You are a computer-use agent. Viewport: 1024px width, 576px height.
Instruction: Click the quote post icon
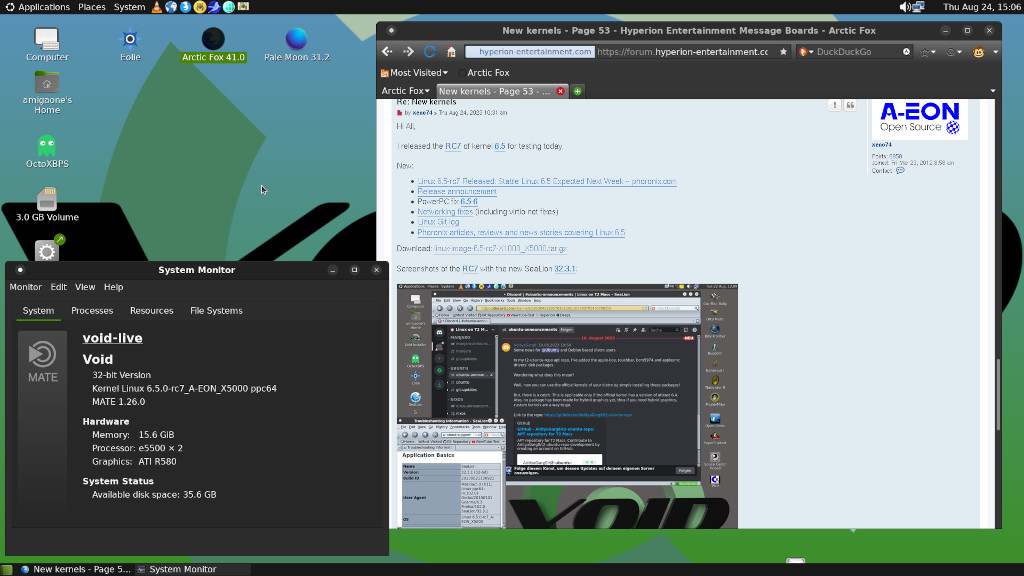(x=850, y=105)
